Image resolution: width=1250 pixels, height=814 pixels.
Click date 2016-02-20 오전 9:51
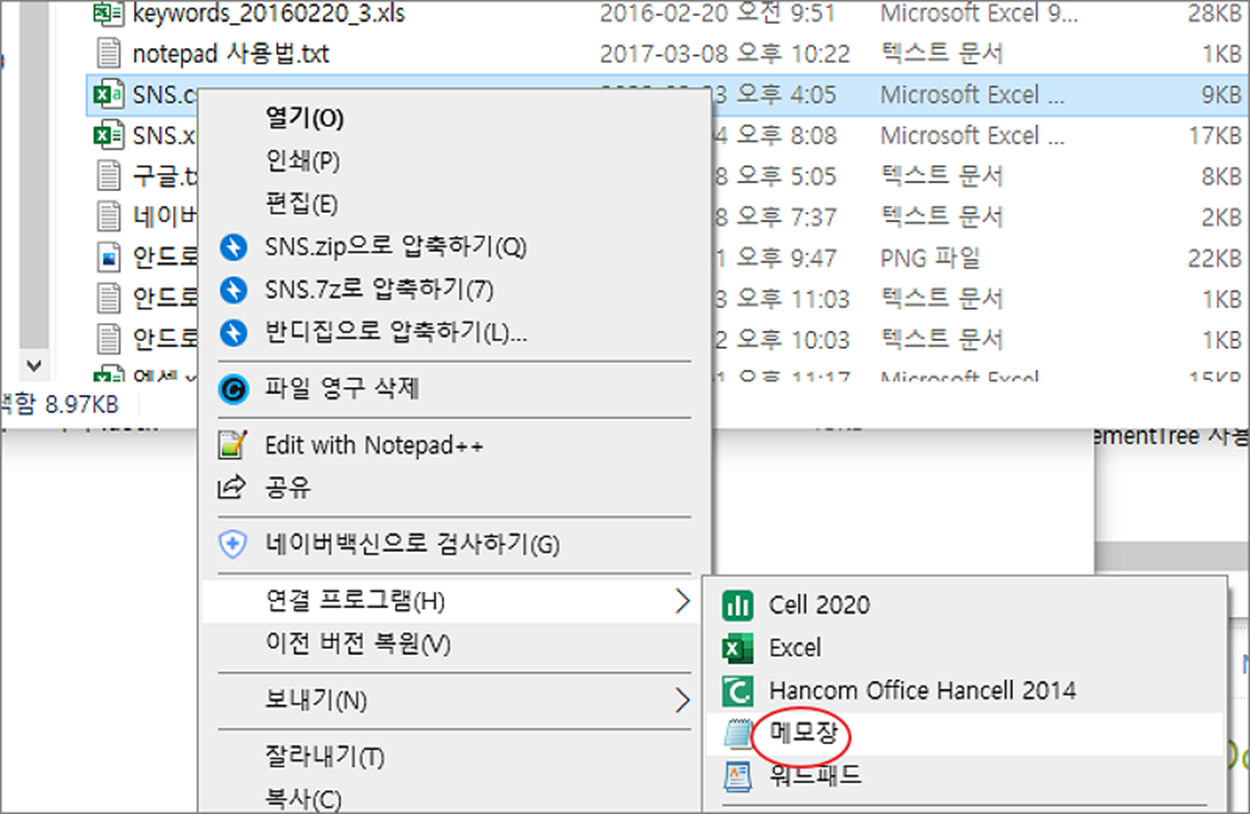pos(718,13)
